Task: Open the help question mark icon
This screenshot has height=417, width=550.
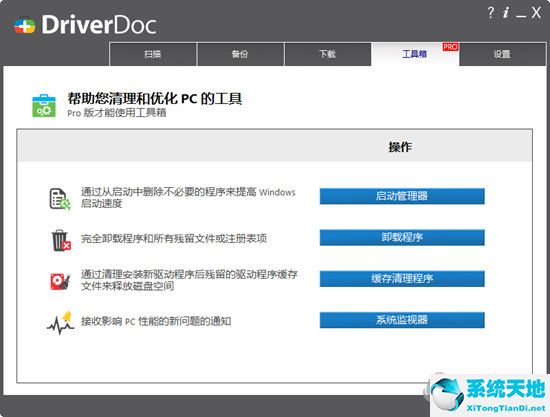Action: tap(491, 13)
